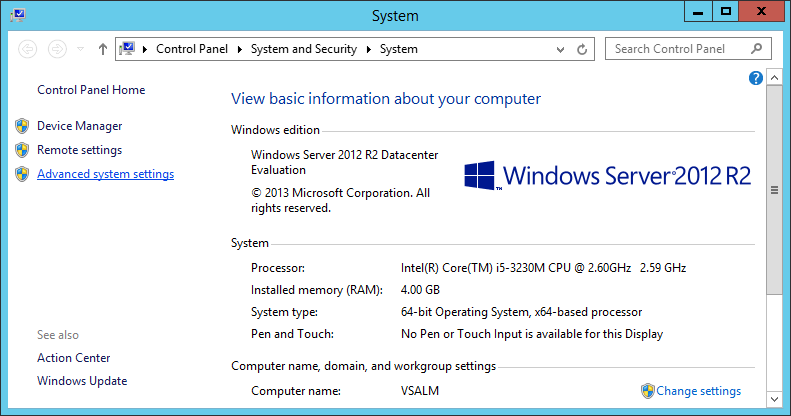Click the vertical scrollbar thumb

774,190
